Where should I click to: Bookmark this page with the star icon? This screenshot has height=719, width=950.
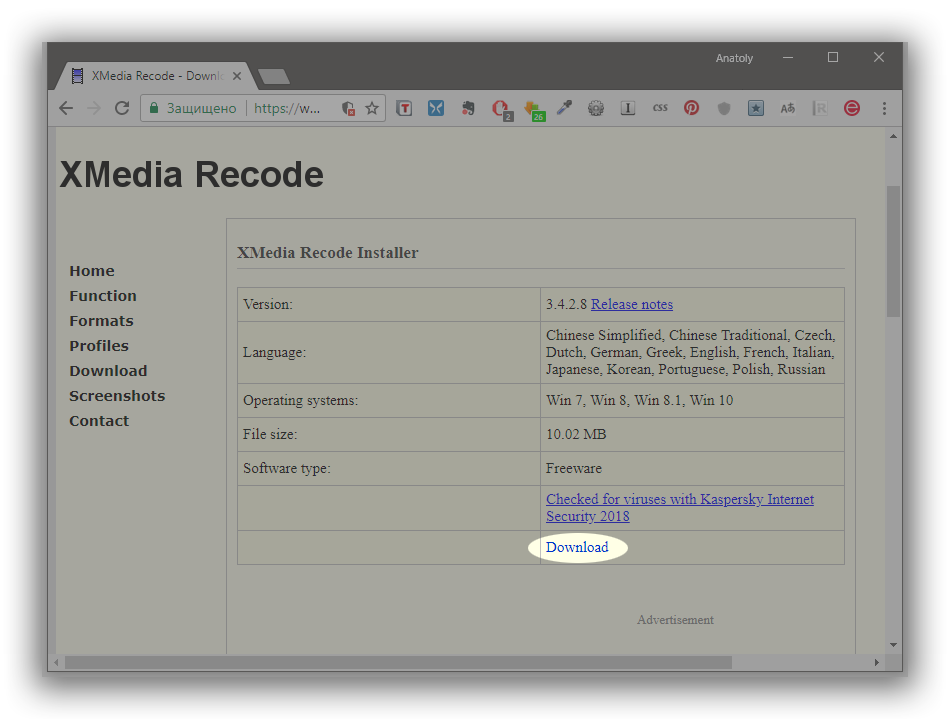coord(372,108)
